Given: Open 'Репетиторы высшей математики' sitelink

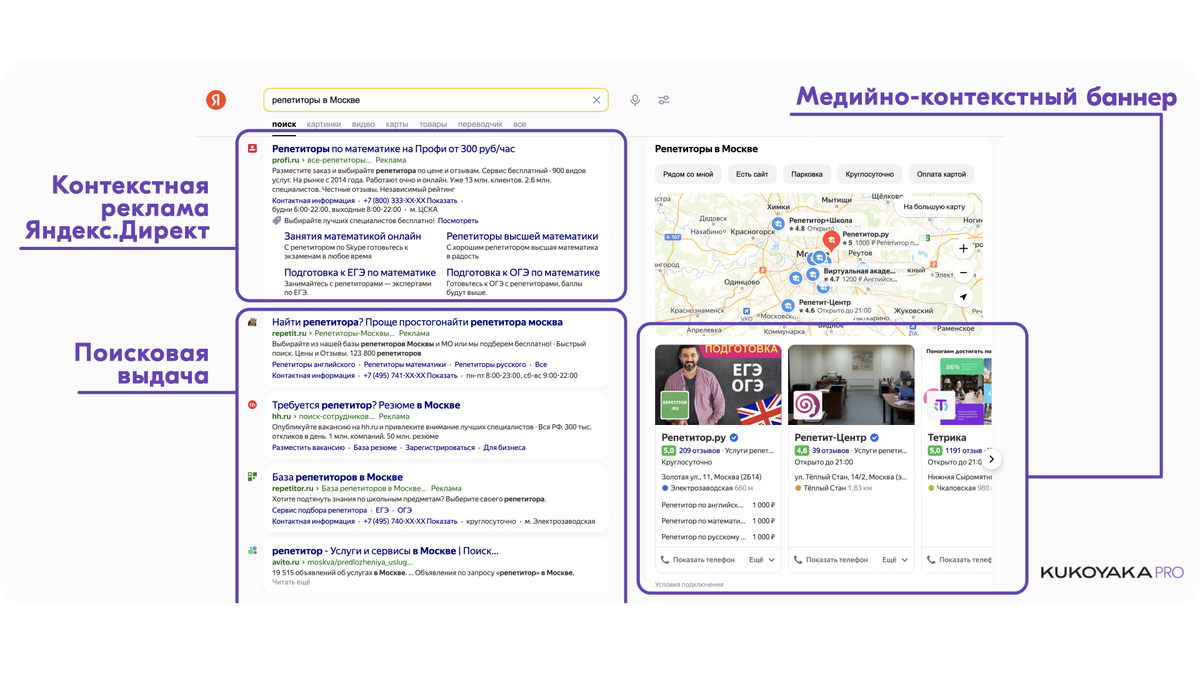Looking at the screenshot, I should coord(522,237).
